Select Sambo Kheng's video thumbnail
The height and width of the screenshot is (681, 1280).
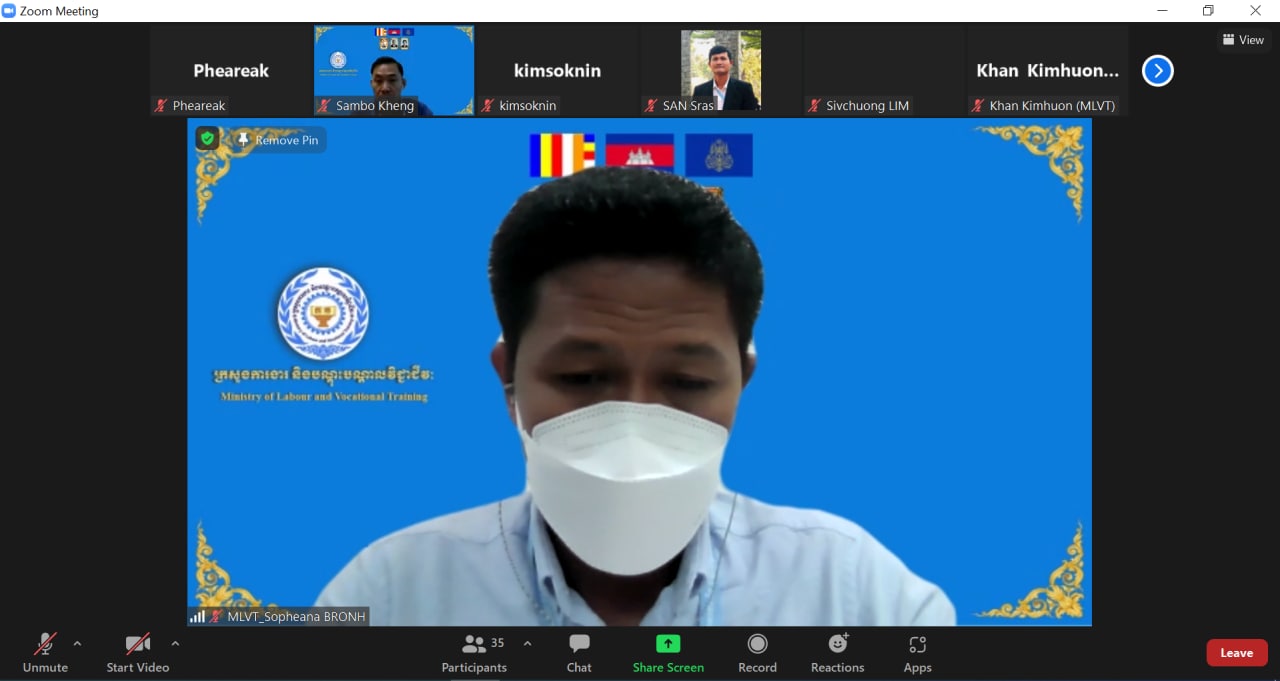point(394,70)
